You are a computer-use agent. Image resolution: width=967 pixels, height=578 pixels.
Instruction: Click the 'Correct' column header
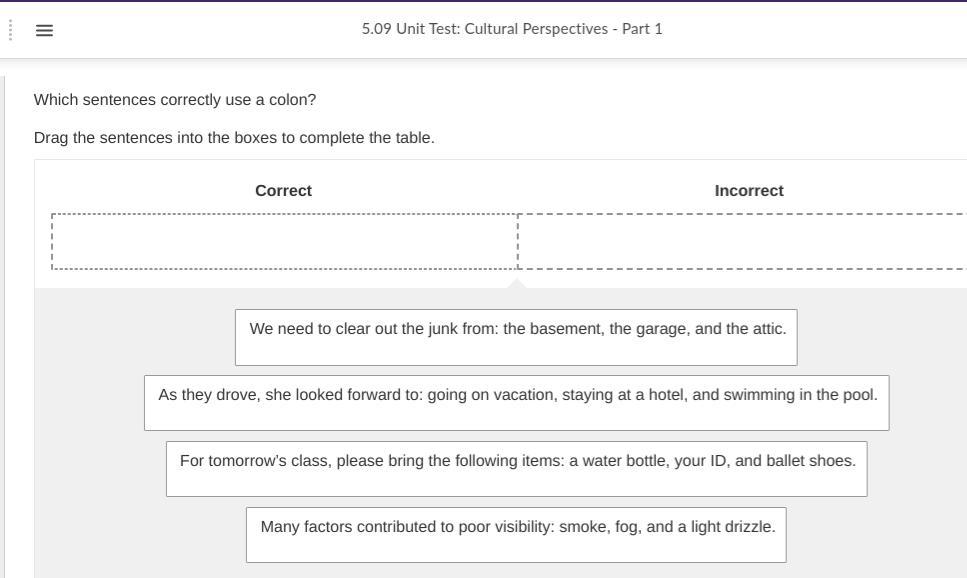(283, 191)
